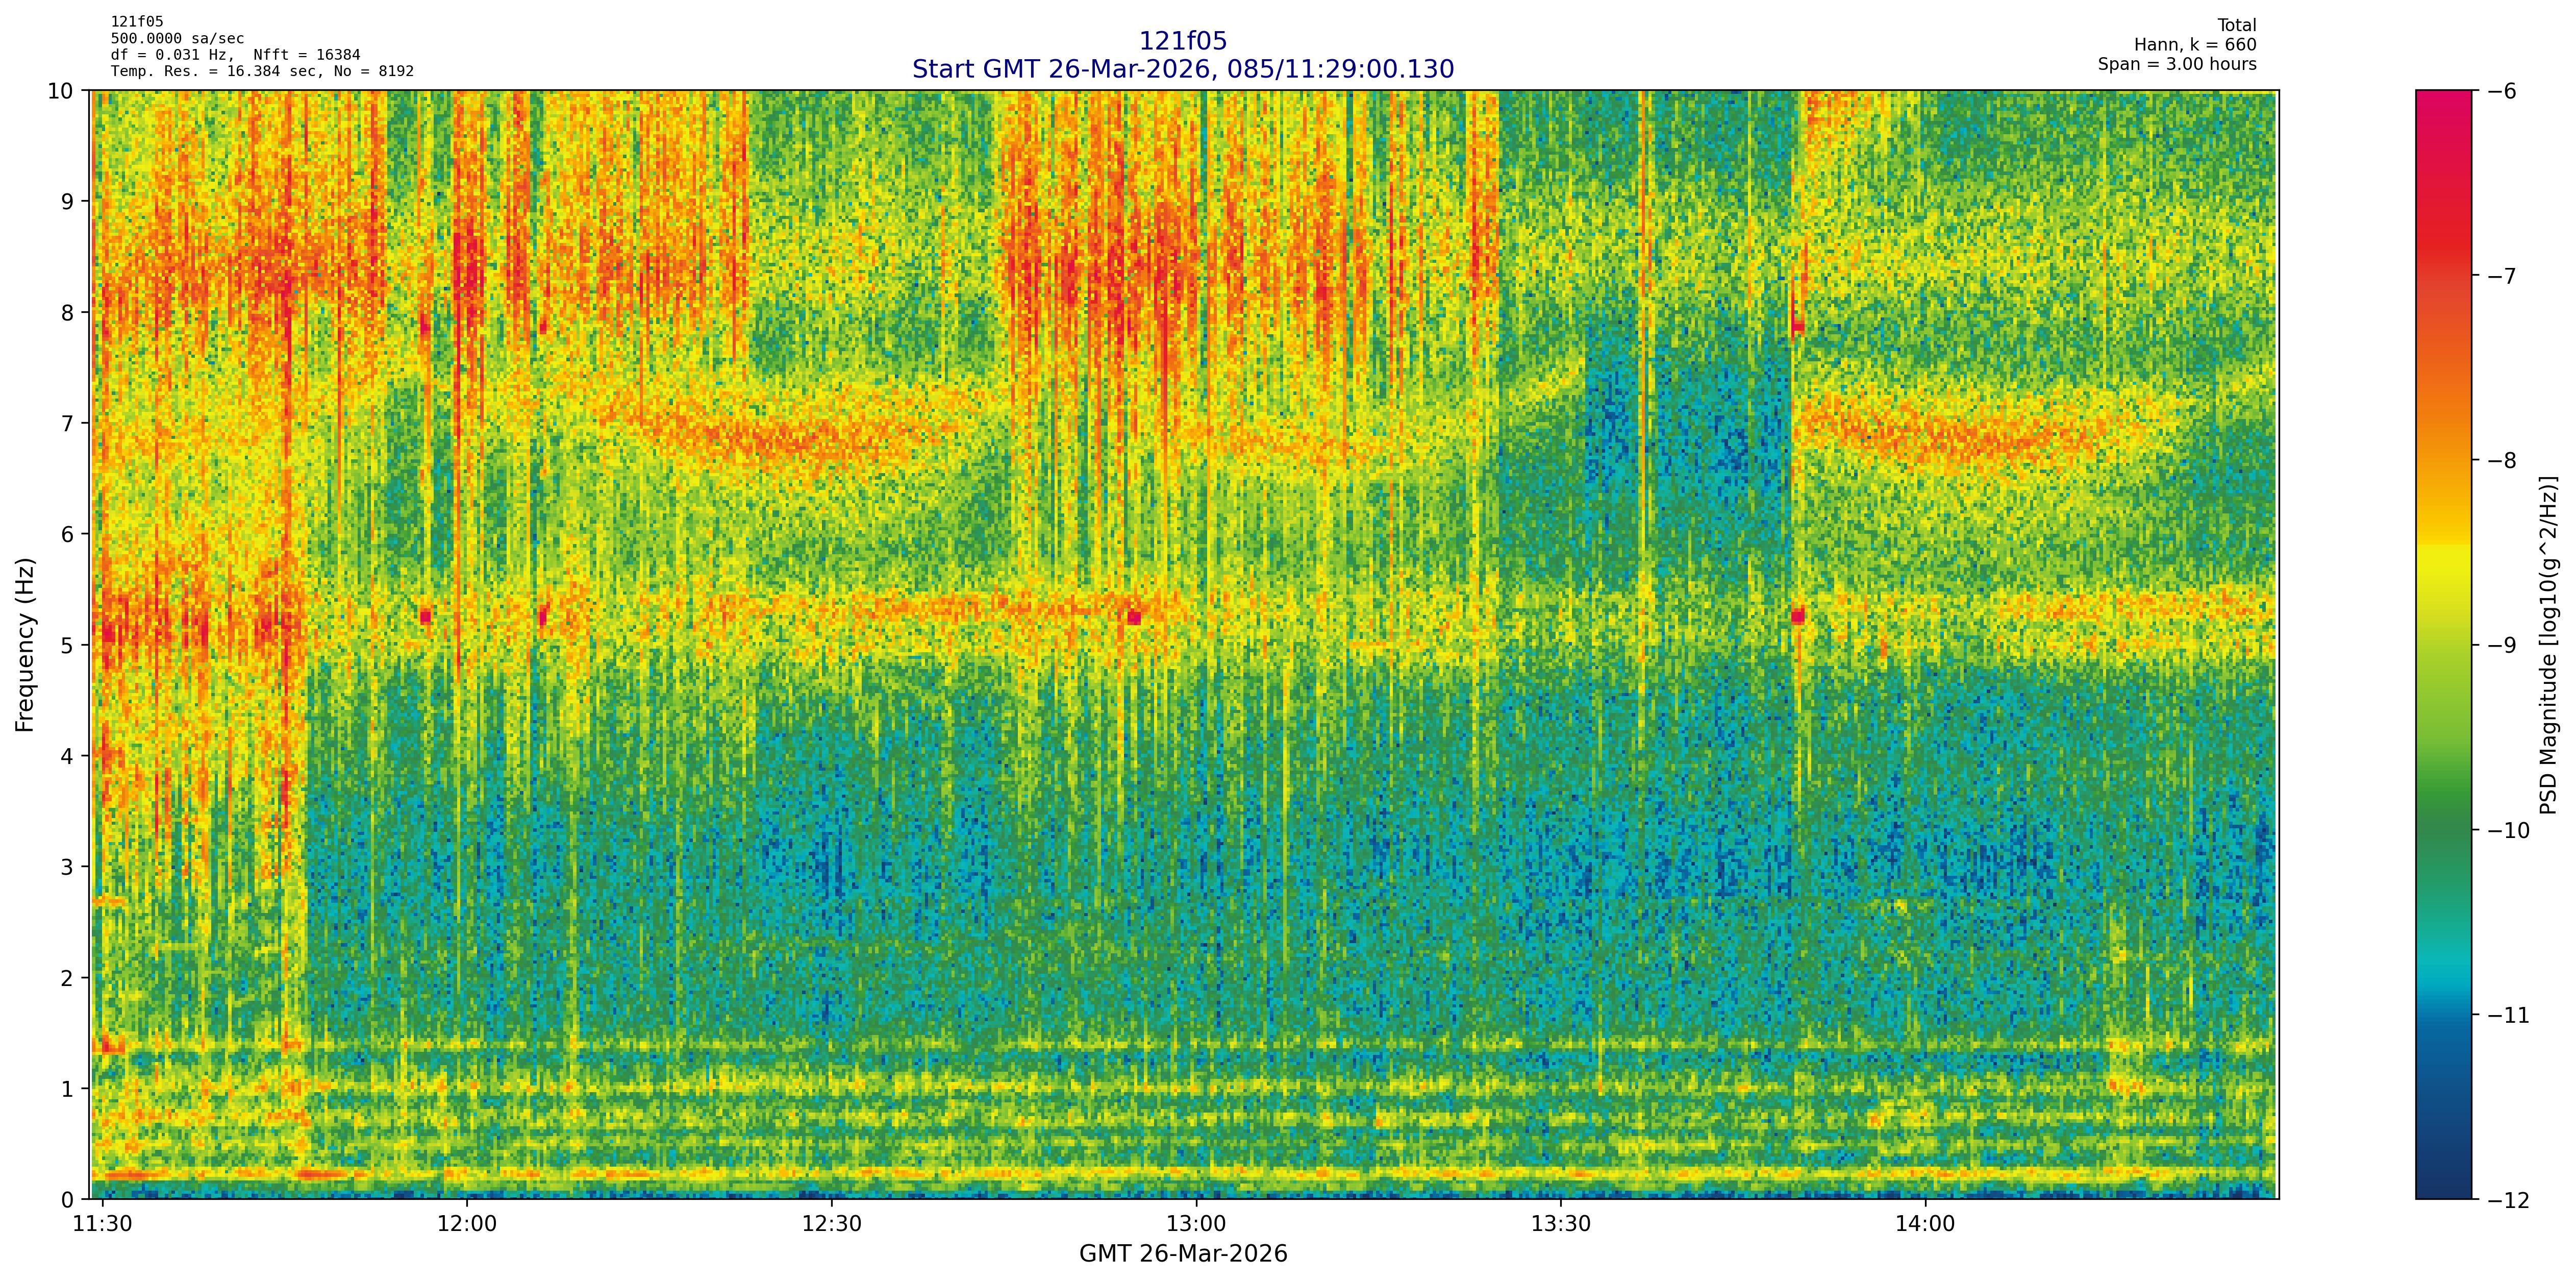Click the red top end of colorbar

click(2443, 100)
